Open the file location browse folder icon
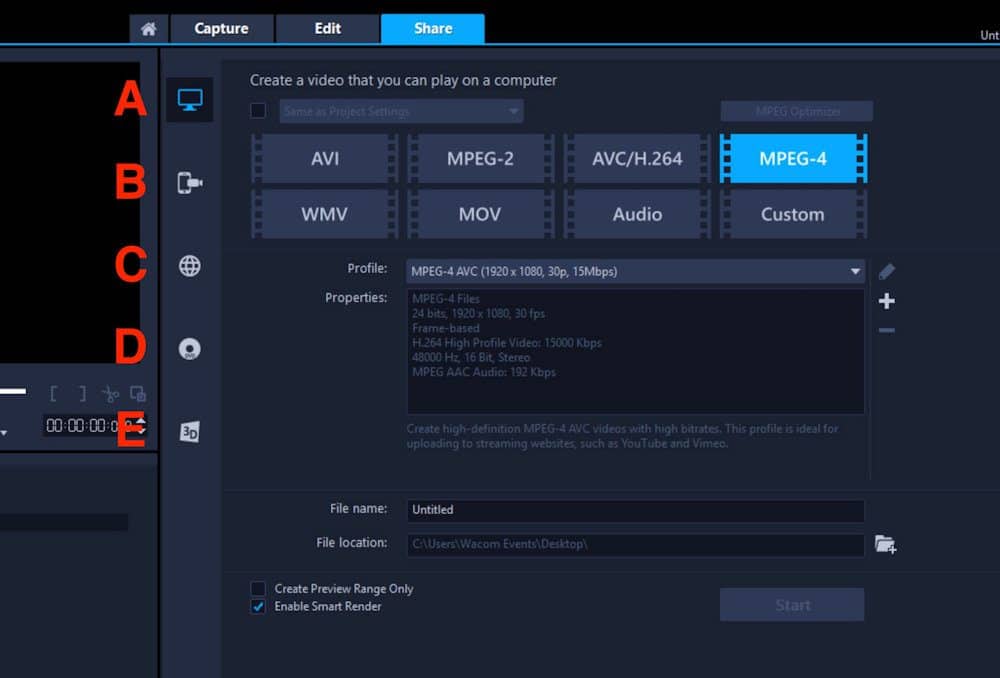This screenshot has height=678, width=1000. click(886, 545)
